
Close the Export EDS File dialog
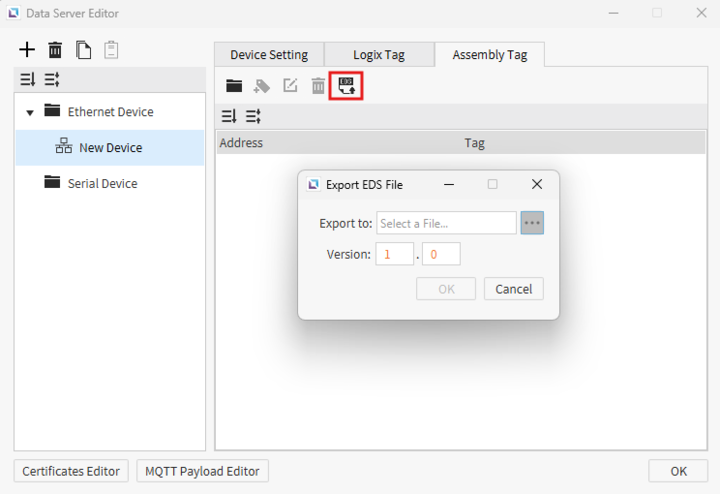(x=537, y=184)
